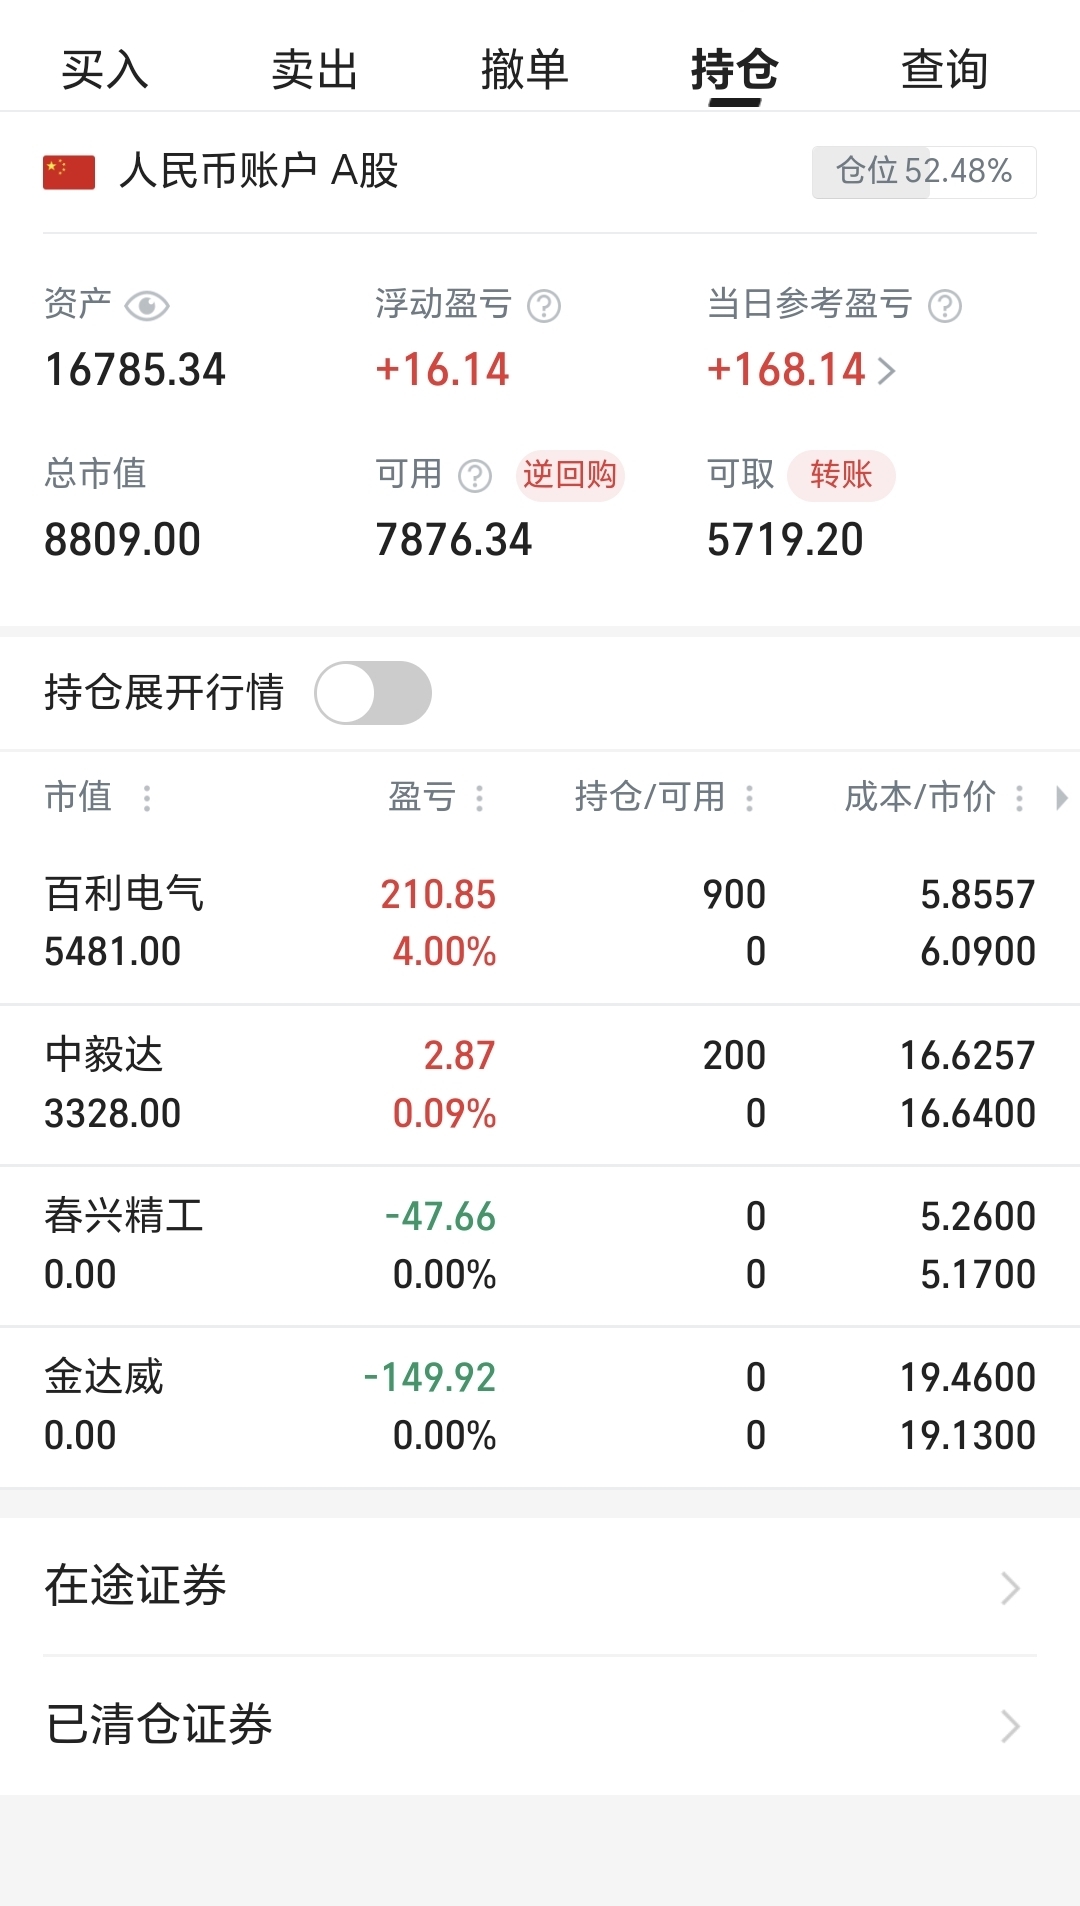Open the 百利电气 holding row
This screenshot has height=1906, width=1080.
[x=540, y=923]
